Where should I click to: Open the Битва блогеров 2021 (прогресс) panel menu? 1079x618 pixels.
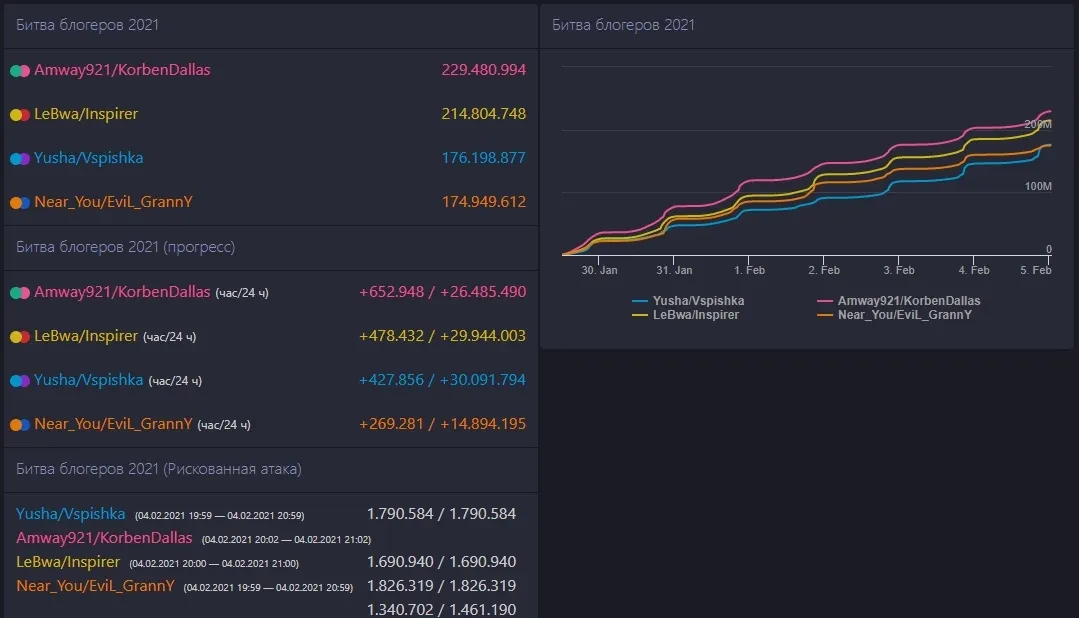(126, 247)
